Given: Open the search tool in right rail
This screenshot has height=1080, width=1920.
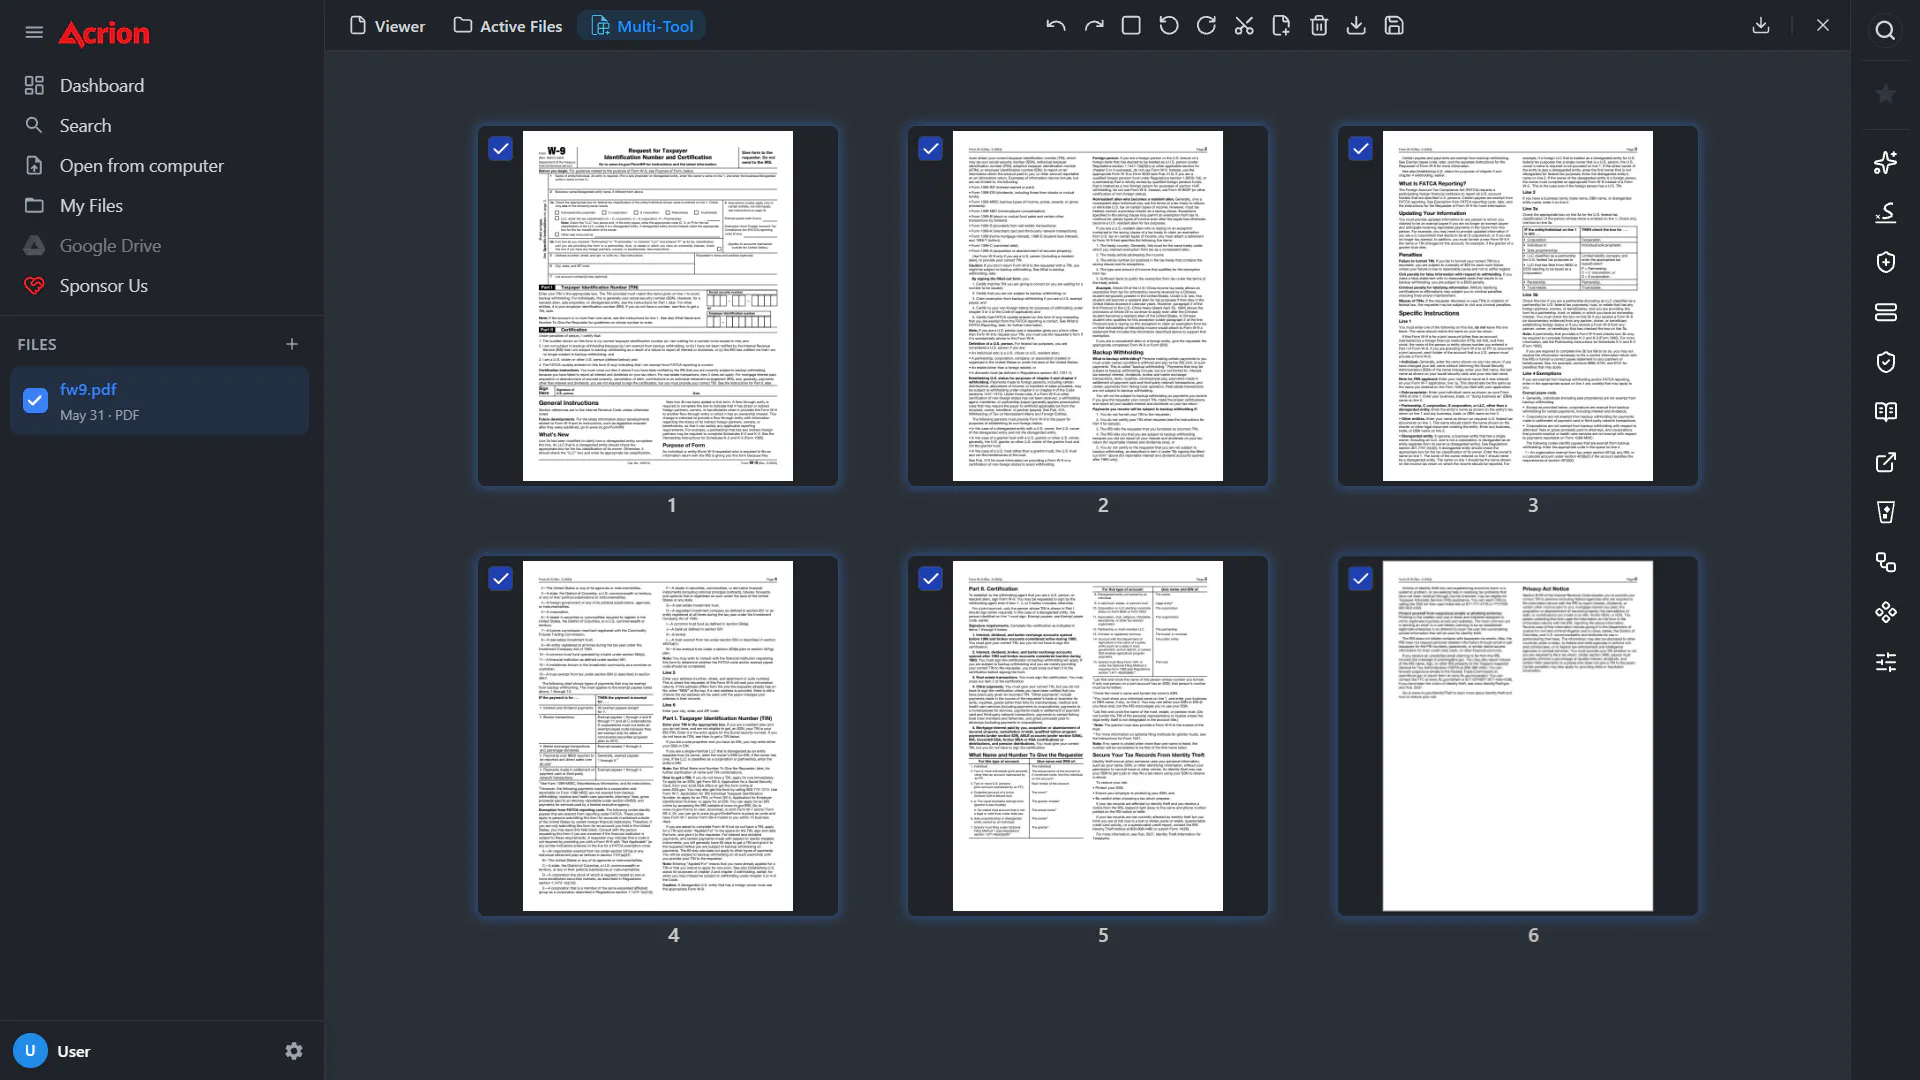Looking at the screenshot, I should pyautogui.click(x=1885, y=31).
